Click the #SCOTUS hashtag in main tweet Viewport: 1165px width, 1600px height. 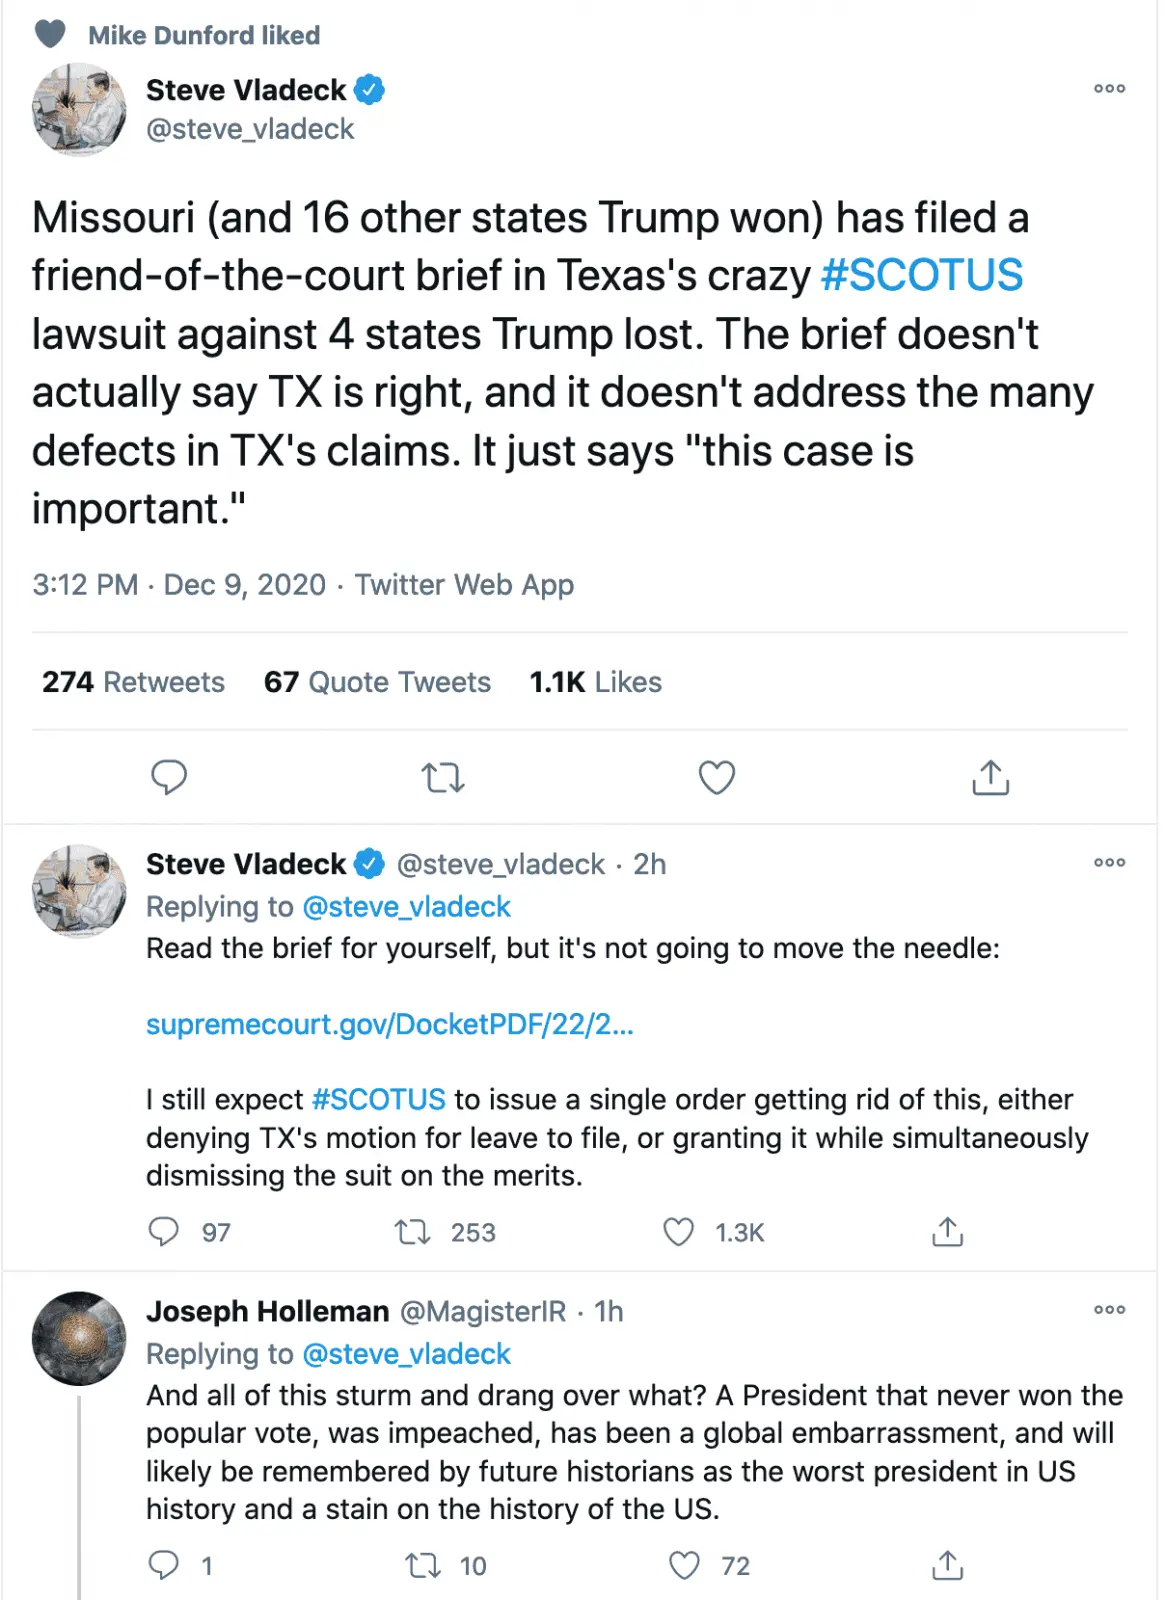[921, 275]
